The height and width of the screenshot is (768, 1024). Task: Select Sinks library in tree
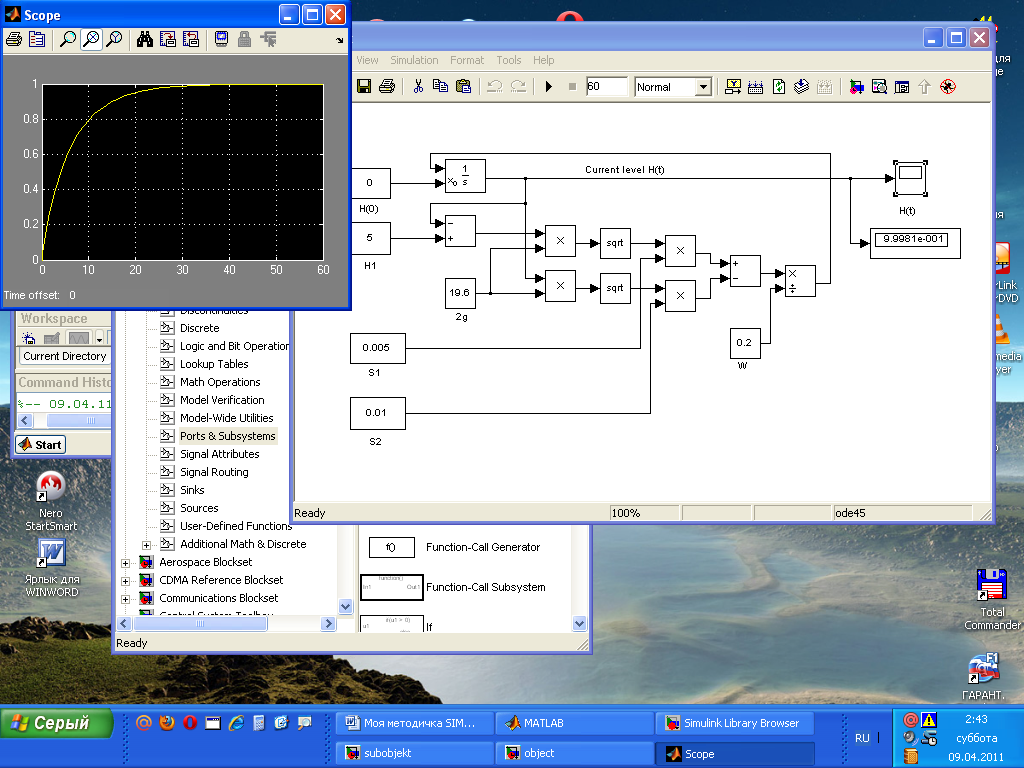pyautogui.click(x=192, y=490)
